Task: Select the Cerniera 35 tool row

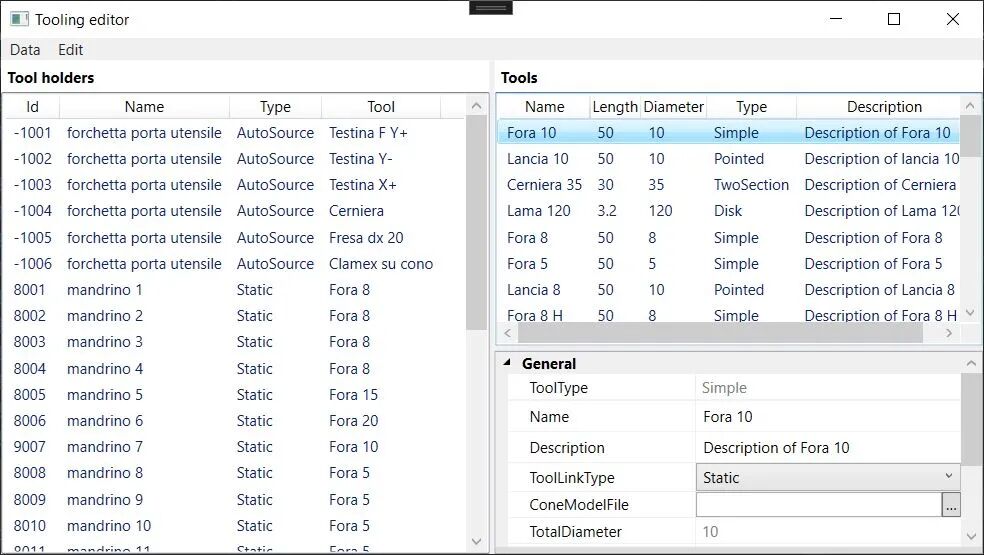Action: pyautogui.click(x=729, y=185)
